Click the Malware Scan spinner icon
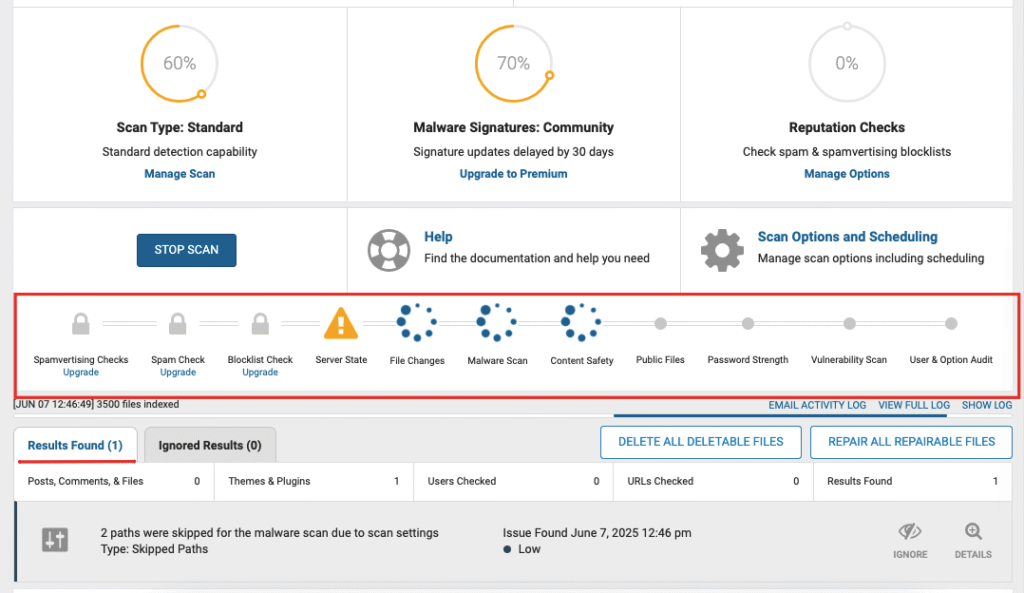 (x=496, y=323)
